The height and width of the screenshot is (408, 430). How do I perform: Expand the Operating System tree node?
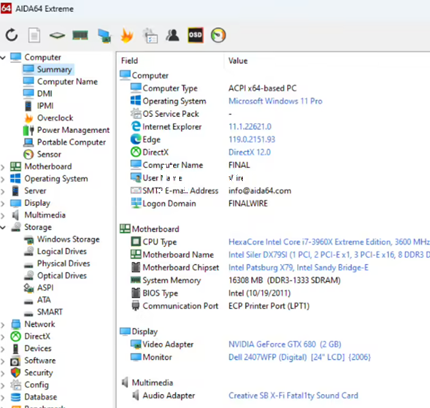[3, 179]
